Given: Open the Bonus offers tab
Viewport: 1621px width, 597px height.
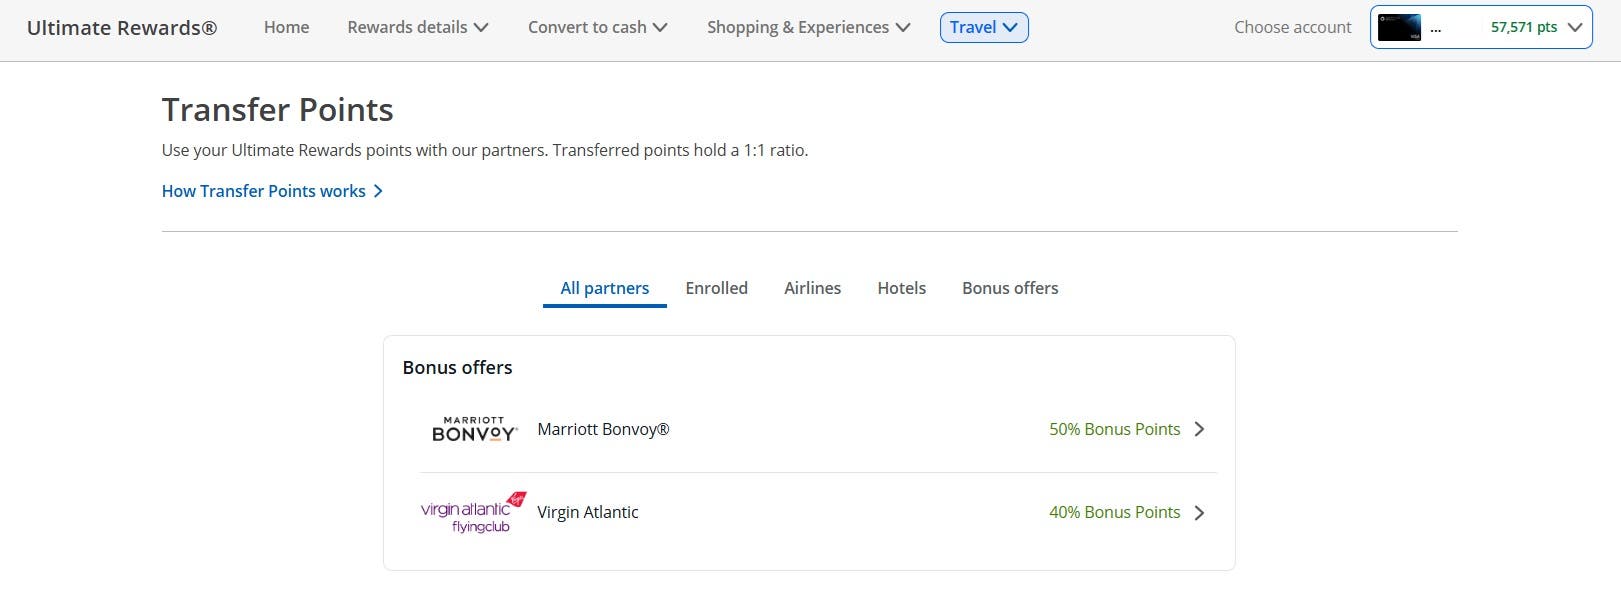Looking at the screenshot, I should tap(1010, 288).
